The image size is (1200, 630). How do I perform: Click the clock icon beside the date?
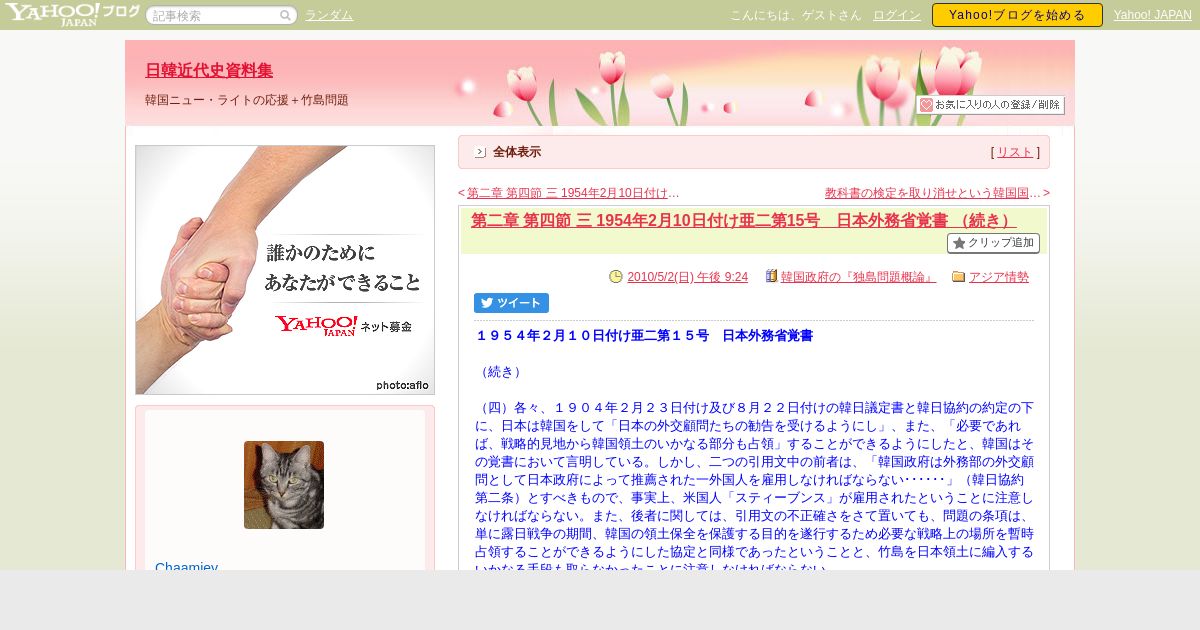[x=616, y=277]
